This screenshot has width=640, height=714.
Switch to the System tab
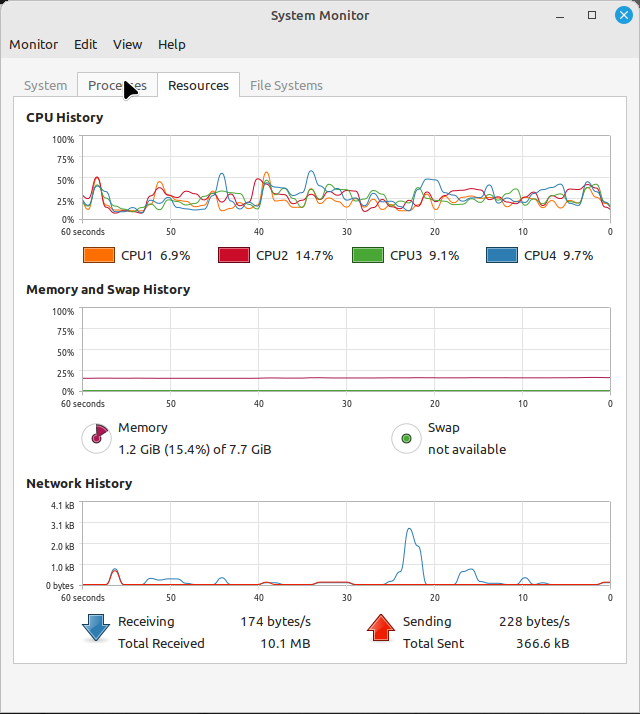pyautogui.click(x=46, y=86)
